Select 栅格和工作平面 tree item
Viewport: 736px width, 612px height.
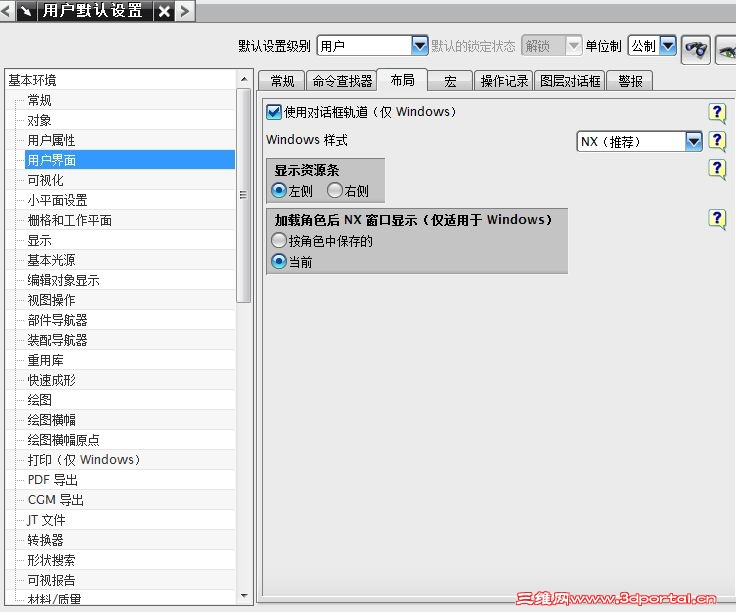pyautogui.click(x=69, y=220)
